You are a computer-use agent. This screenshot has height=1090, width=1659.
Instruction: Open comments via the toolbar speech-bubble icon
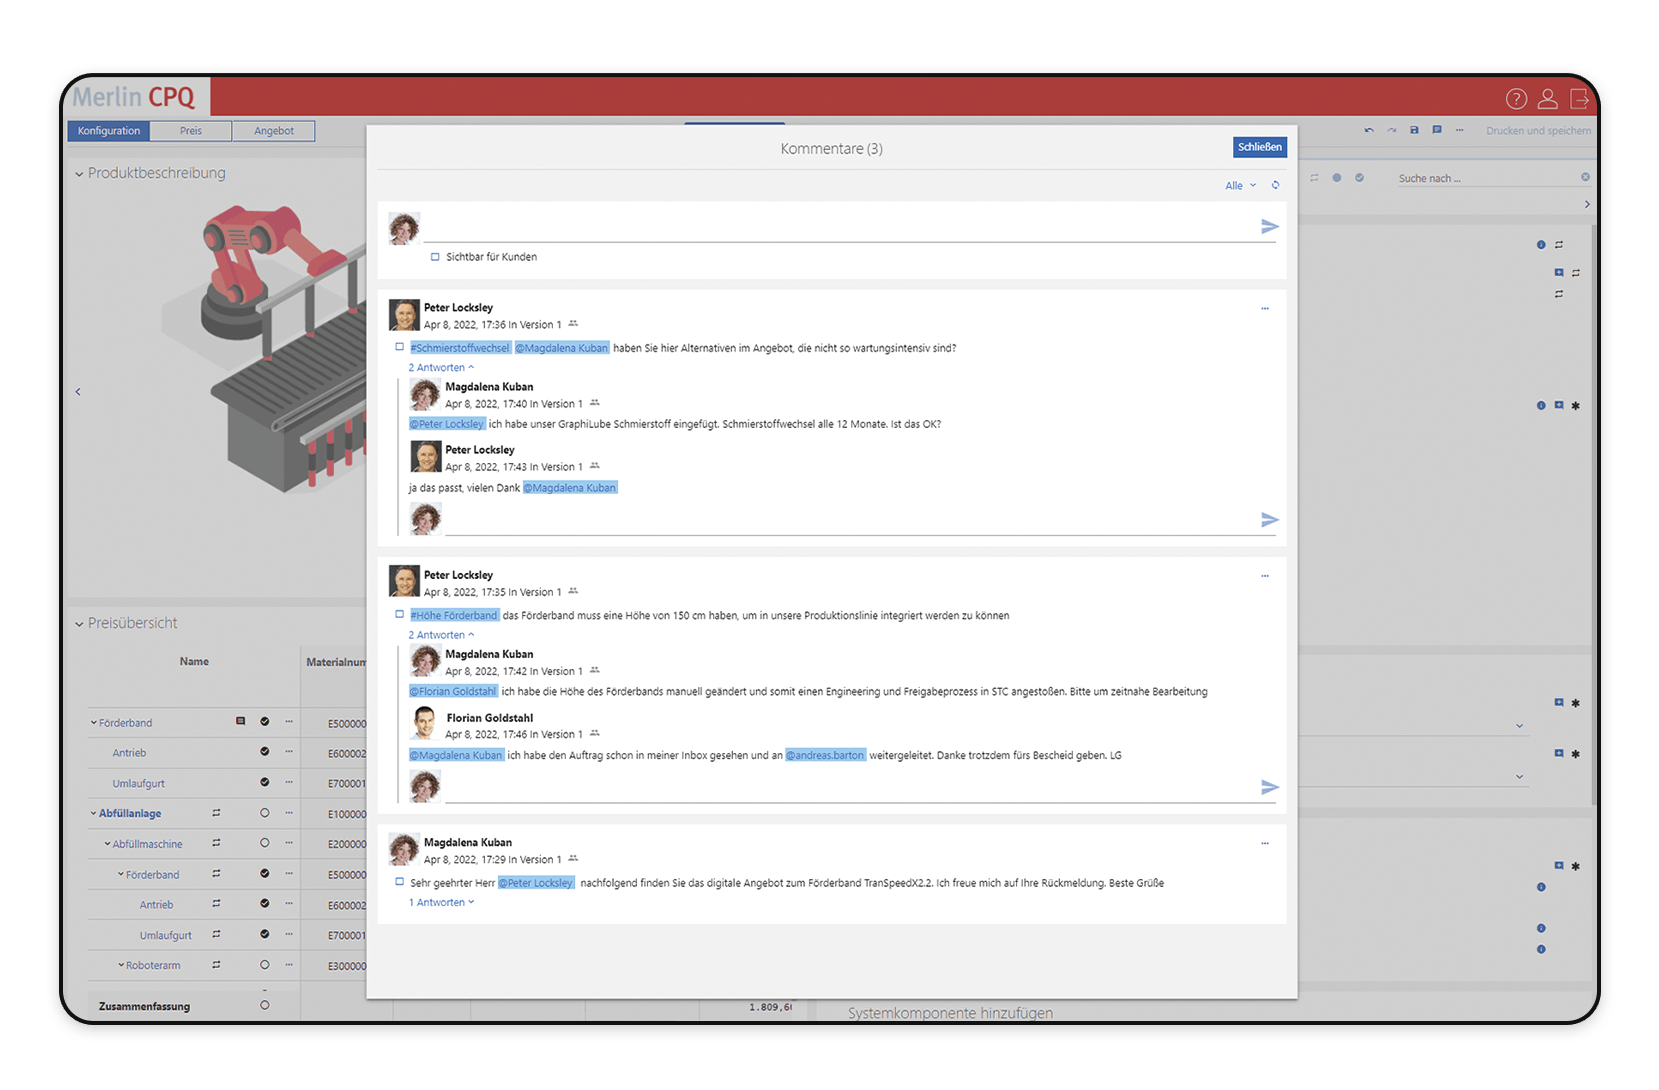coord(1437,130)
